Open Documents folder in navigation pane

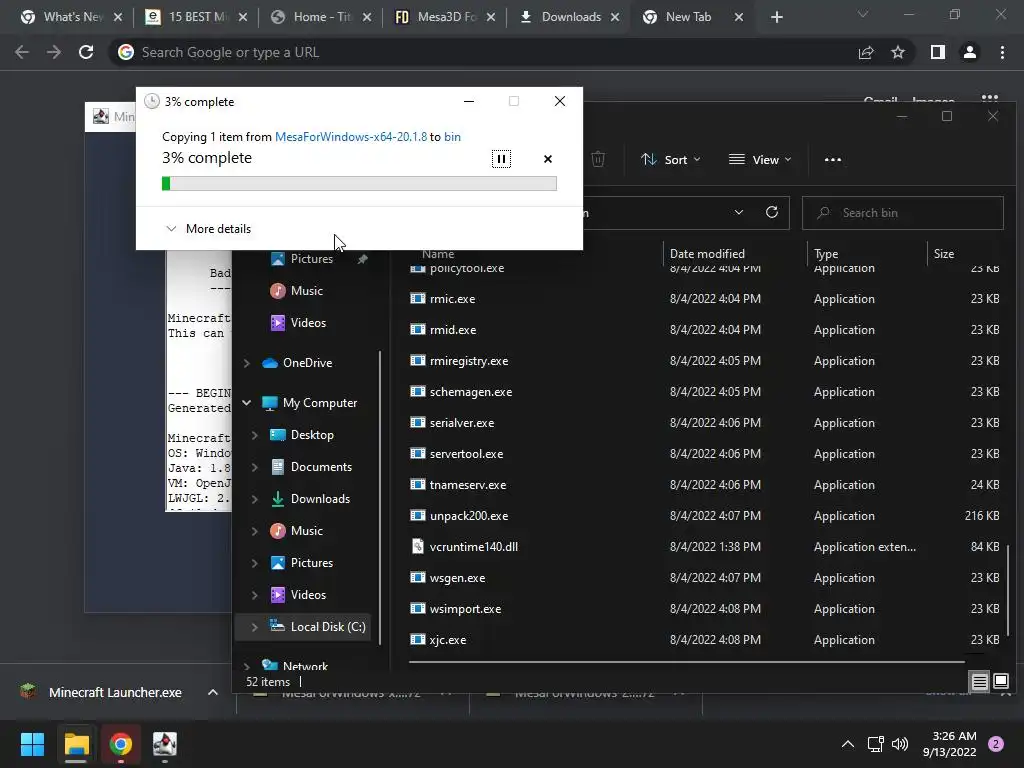(321, 467)
